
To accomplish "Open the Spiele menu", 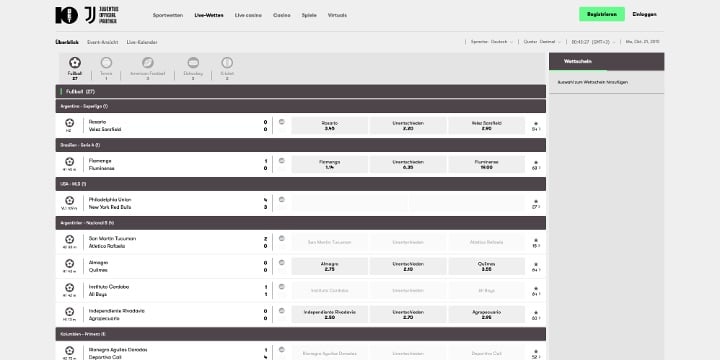I will click(309, 15).
